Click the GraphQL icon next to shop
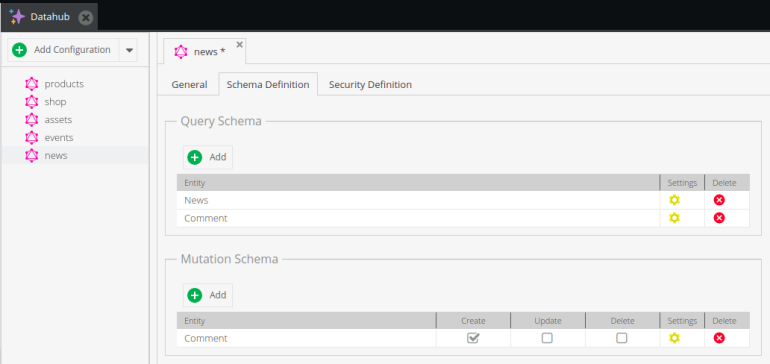The width and height of the screenshot is (770, 364). (x=31, y=102)
